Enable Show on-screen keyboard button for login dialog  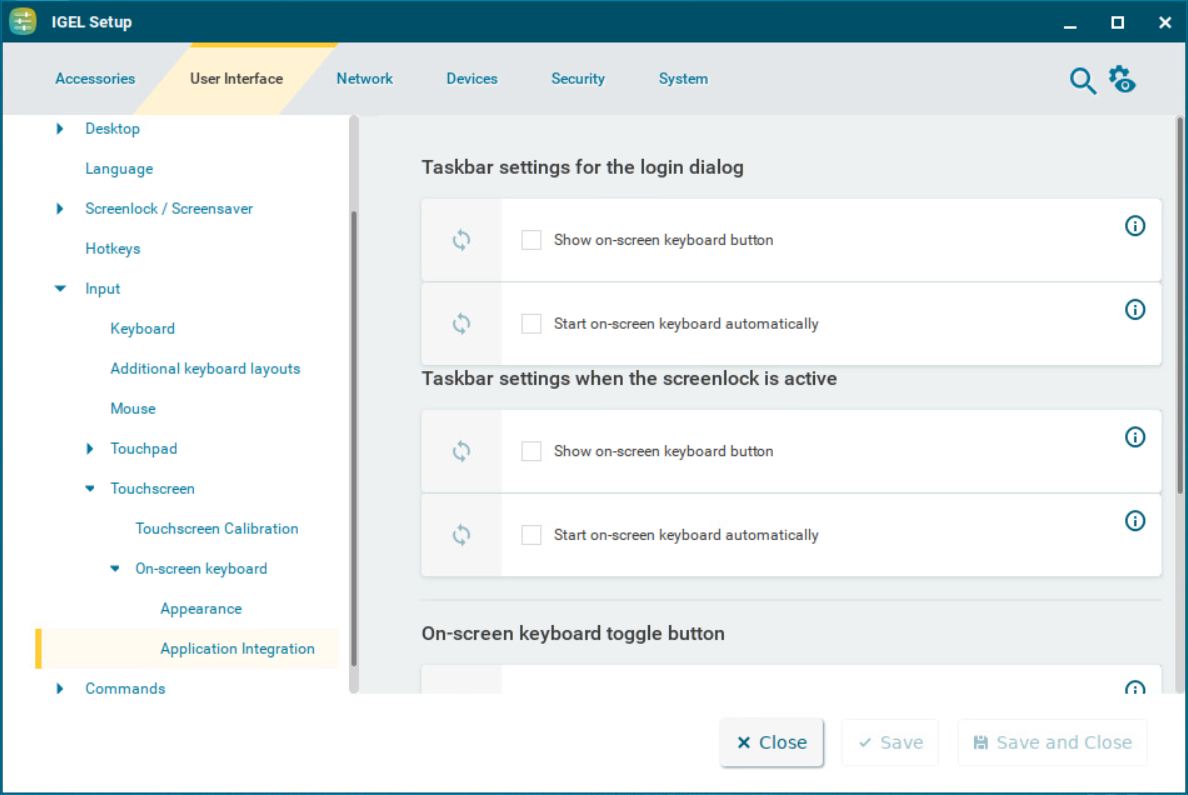(x=531, y=240)
